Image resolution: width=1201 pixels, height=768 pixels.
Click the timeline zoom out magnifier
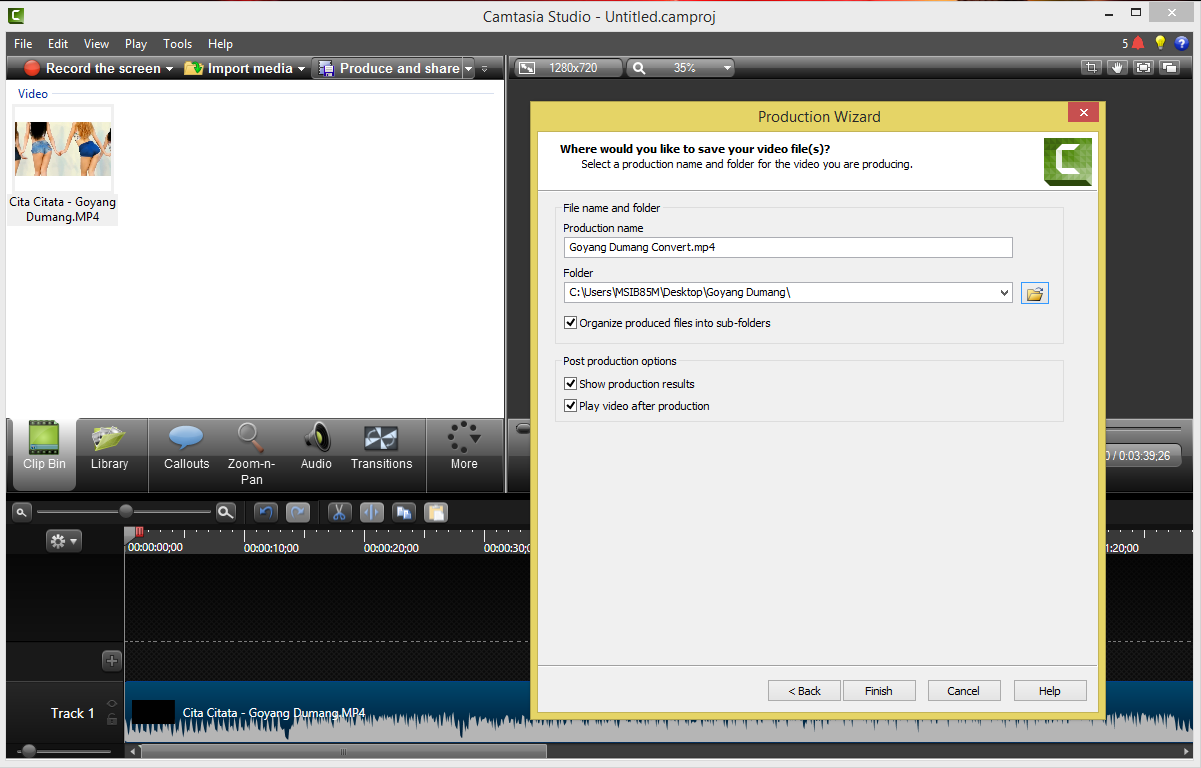point(20,512)
